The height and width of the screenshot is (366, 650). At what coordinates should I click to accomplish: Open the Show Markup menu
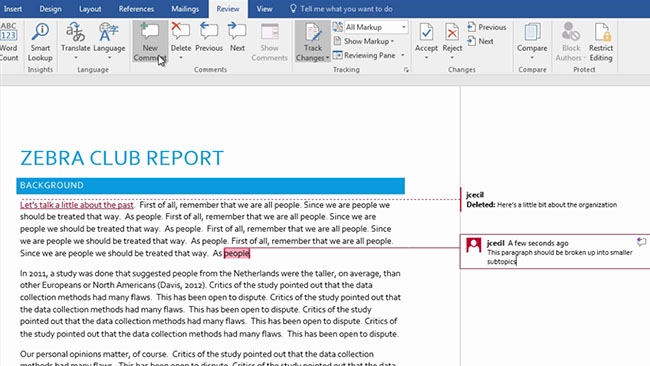pos(364,41)
